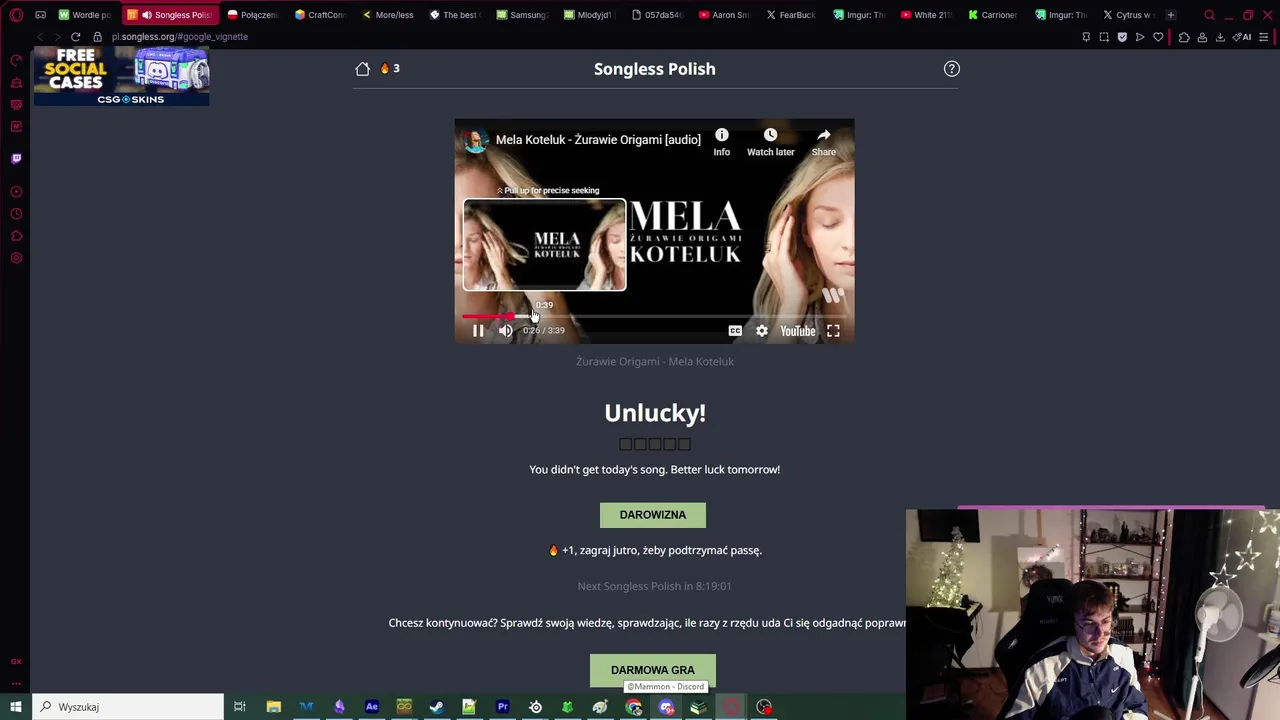Open YouTube player settings gear
1280x720 pixels.
(762, 331)
